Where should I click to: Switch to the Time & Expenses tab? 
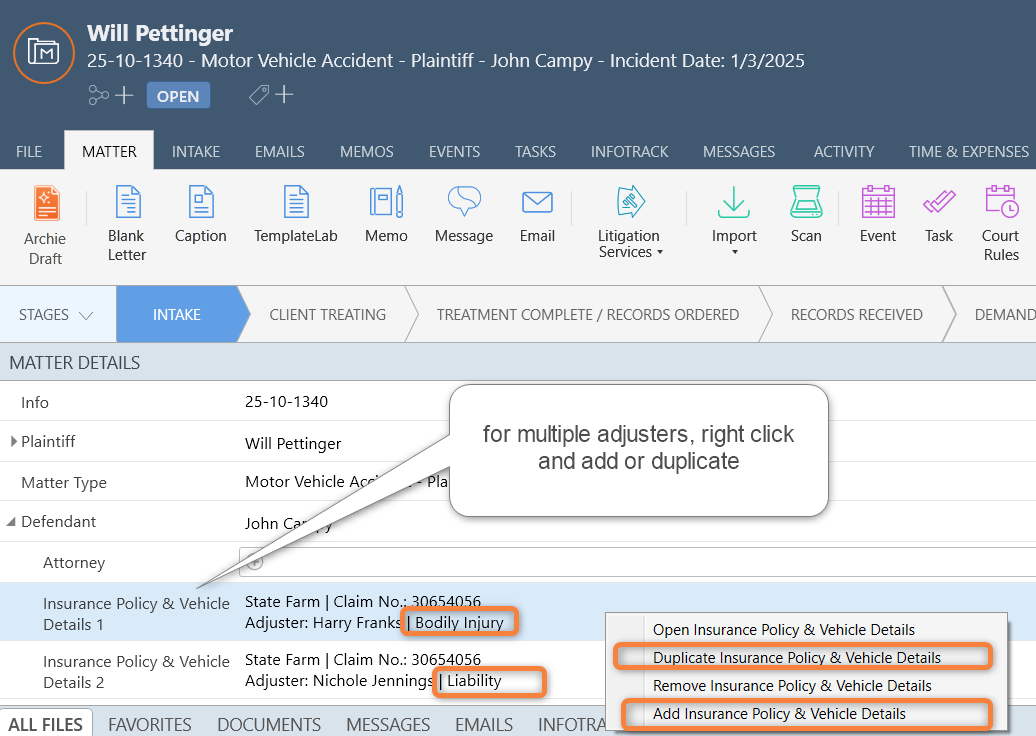[968, 152]
